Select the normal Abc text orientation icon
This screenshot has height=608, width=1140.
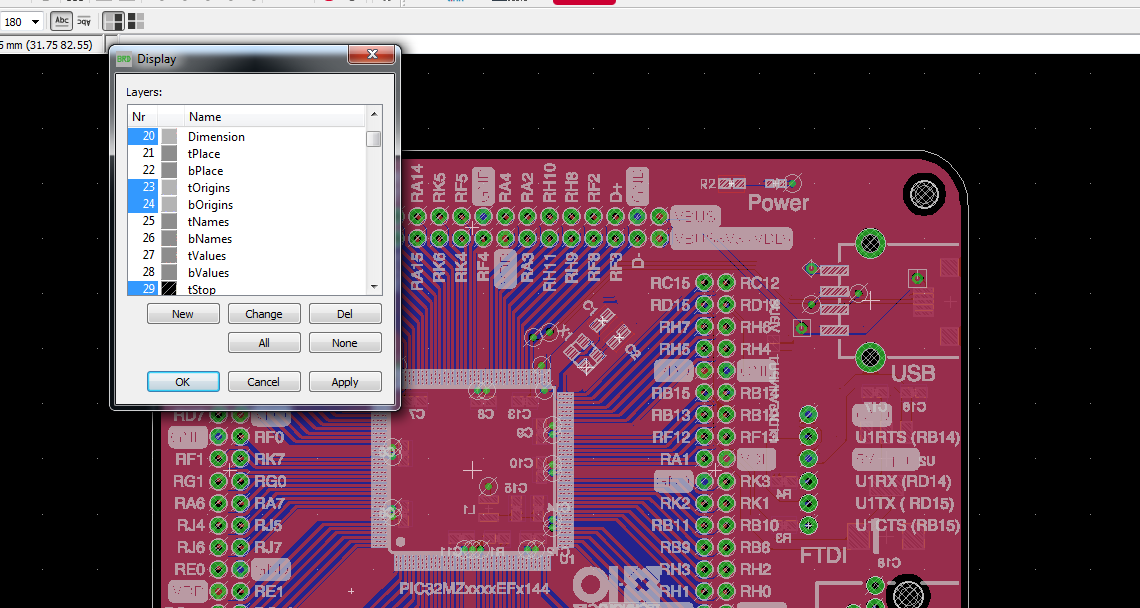pos(62,21)
